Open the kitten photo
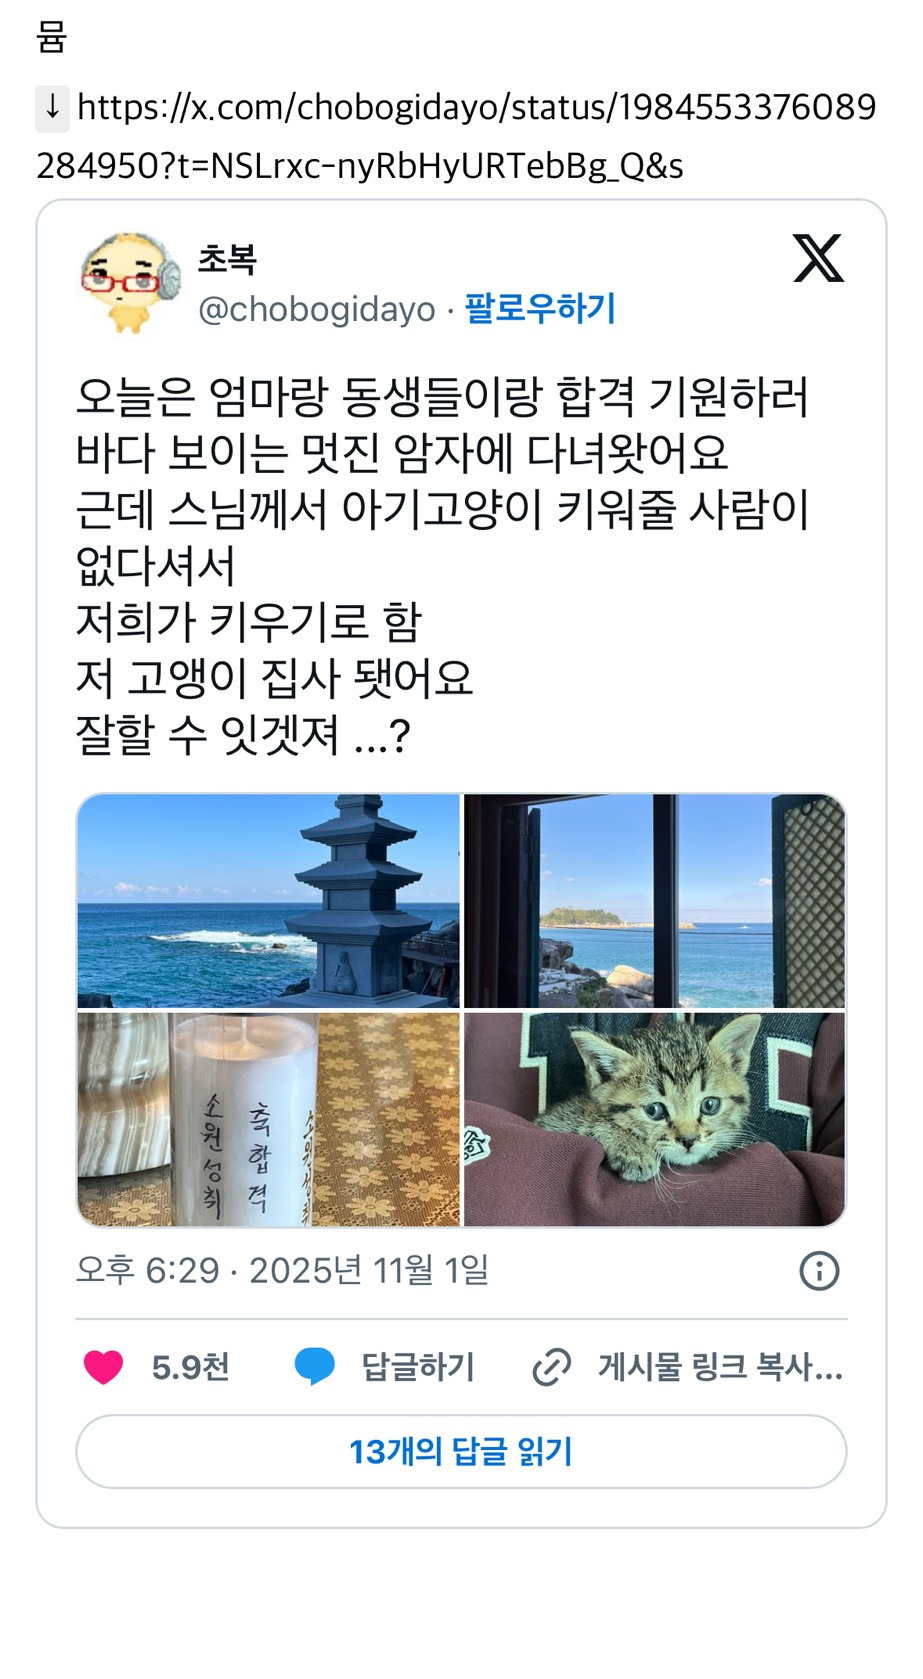This screenshot has height=1679, width=923. point(655,1119)
